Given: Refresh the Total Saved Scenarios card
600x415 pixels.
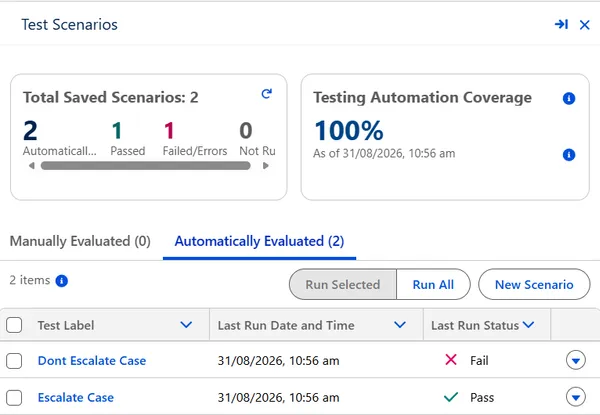Looking at the screenshot, I should pos(267,94).
